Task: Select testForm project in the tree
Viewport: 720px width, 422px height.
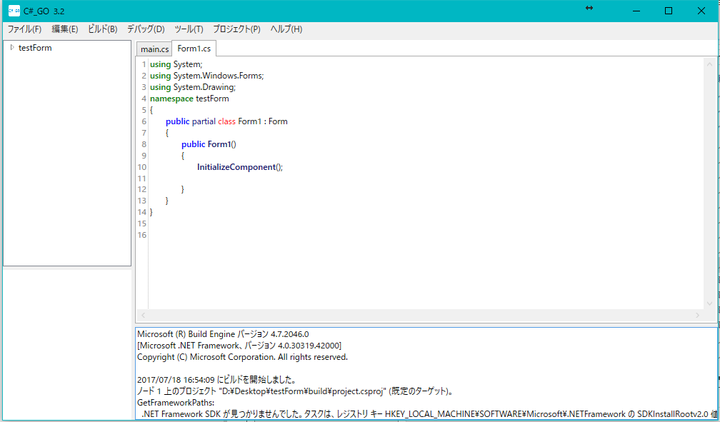Action: (35, 48)
